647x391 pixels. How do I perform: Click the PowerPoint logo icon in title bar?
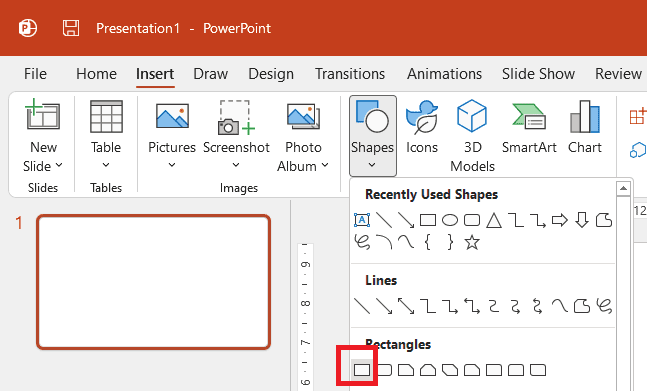coord(28,28)
